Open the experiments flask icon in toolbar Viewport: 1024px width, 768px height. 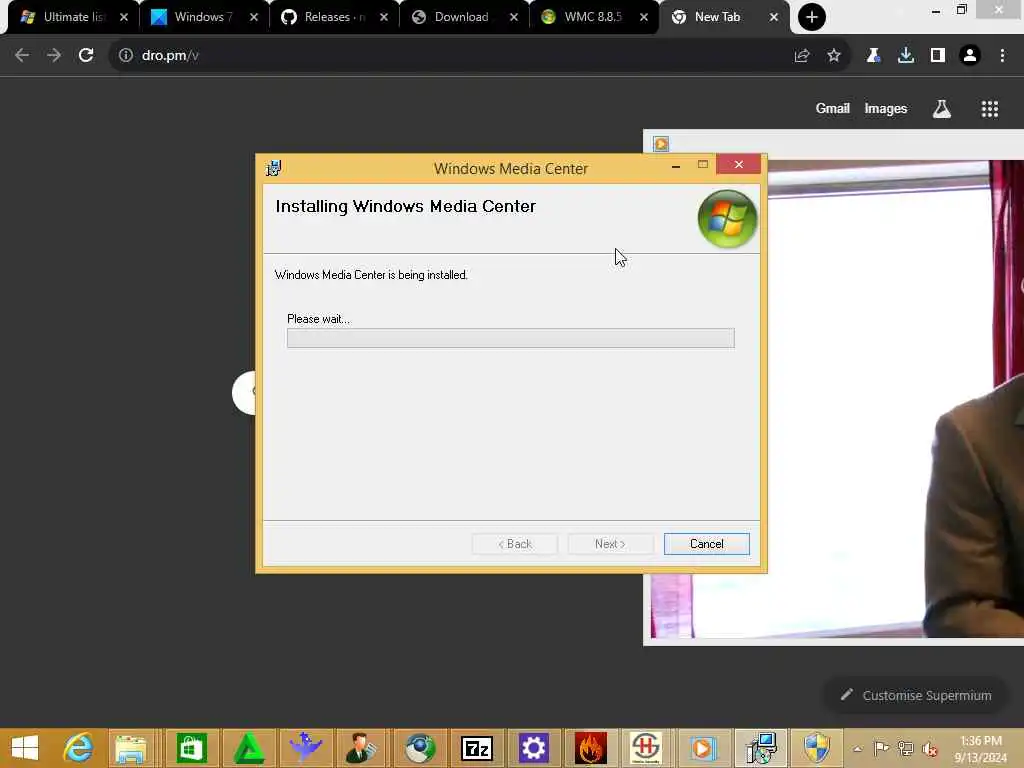pyautogui.click(x=873, y=56)
